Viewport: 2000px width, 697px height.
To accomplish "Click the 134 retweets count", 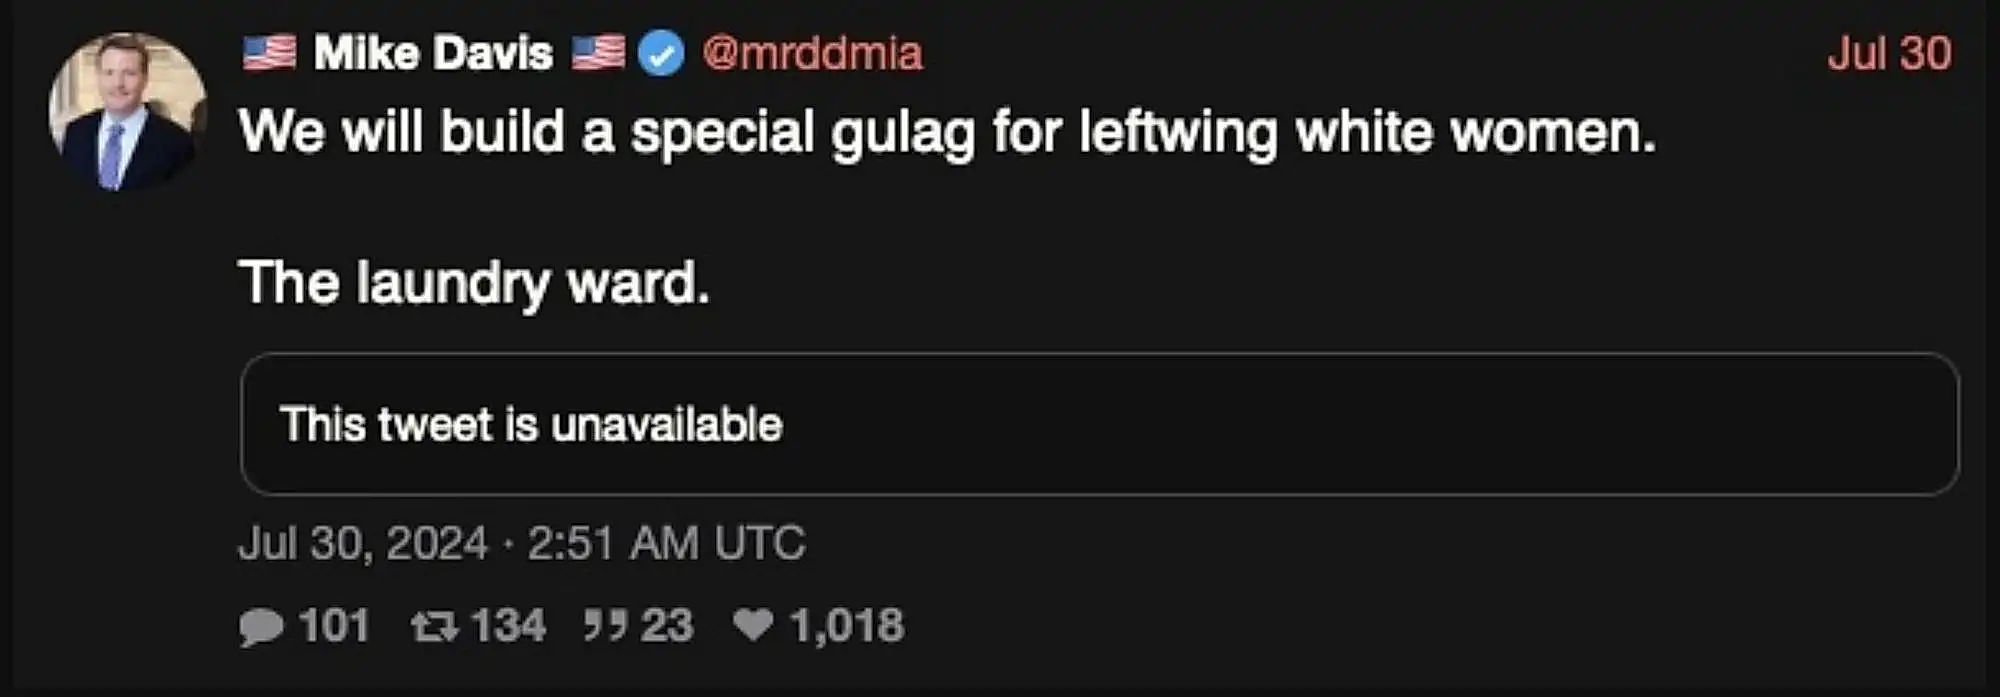I will (508, 626).
